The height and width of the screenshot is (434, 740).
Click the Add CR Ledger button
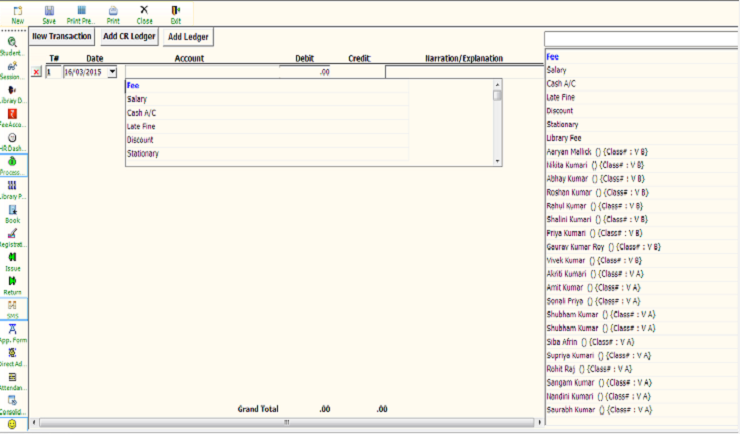click(x=129, y=36)
